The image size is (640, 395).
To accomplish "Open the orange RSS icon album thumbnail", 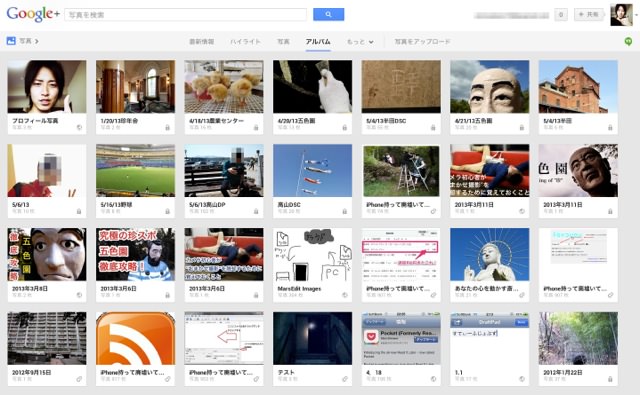I will click(x=135, y=338).
